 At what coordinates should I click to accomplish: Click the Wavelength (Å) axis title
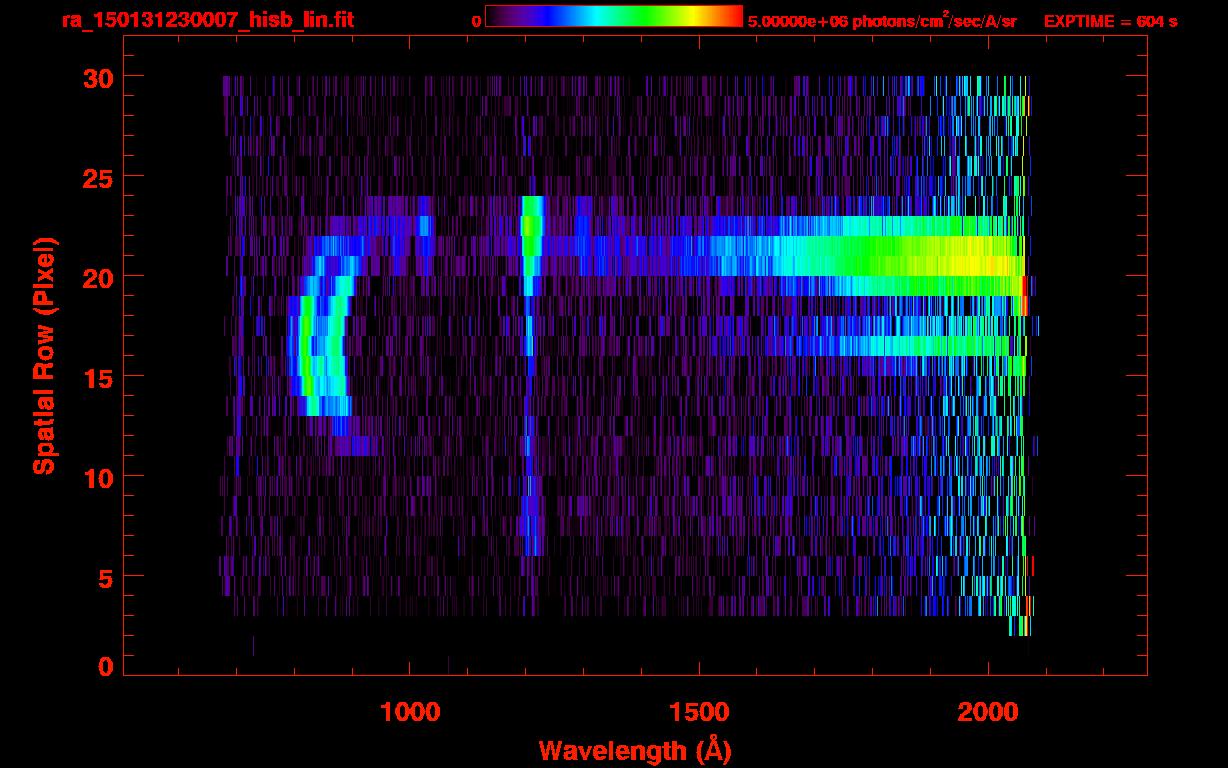coord(636,750)
